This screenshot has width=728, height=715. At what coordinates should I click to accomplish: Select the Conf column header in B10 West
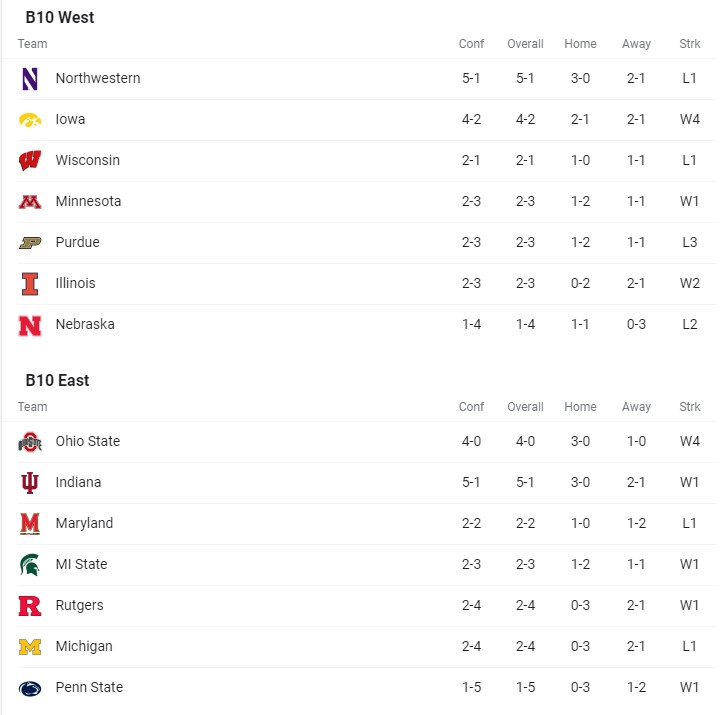click(471, 44)
